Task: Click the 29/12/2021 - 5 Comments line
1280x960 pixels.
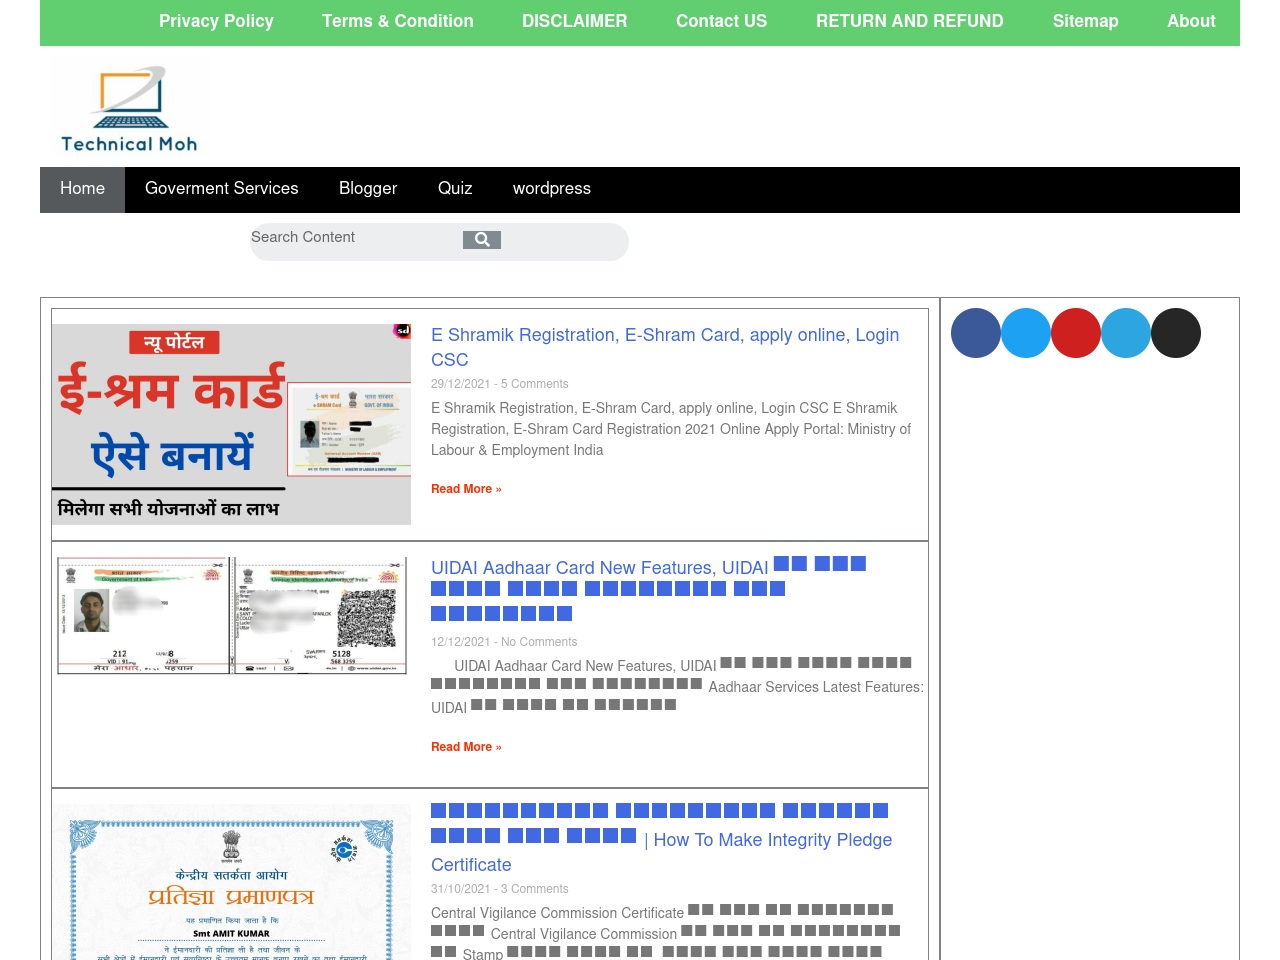Action: click(x=500, y=384)
